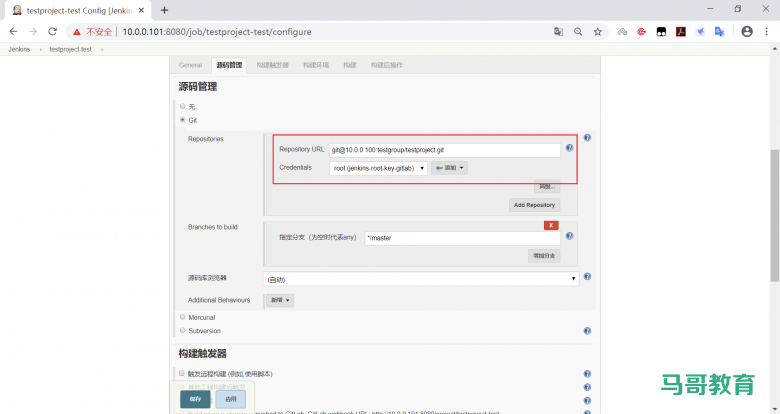780x414 pixels.
Task: Open help icon beside source browser dropdown
Action: 587,277
